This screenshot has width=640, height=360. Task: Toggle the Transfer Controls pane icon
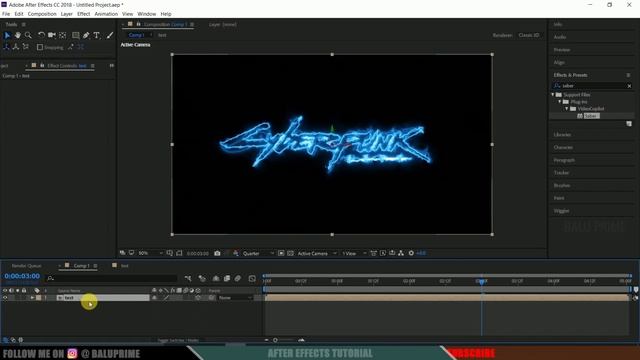pos(13,340)
